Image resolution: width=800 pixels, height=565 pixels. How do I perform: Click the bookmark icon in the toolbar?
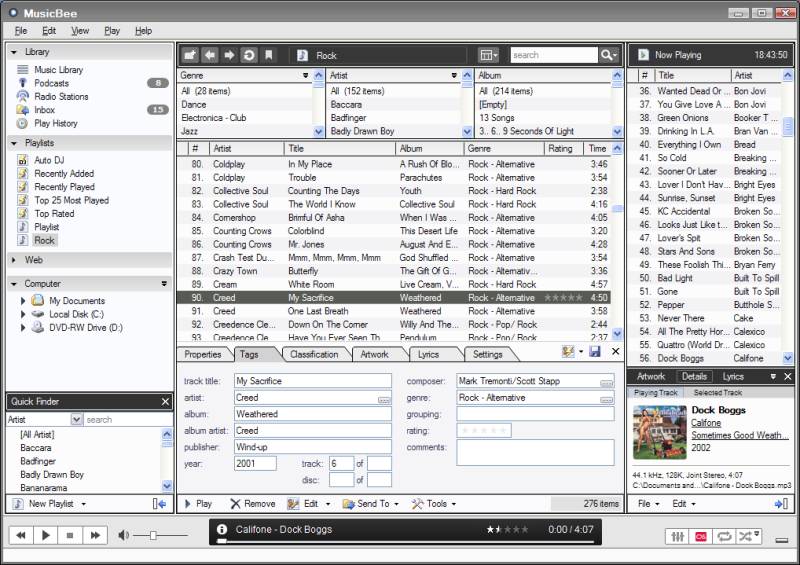coord(269,55)
